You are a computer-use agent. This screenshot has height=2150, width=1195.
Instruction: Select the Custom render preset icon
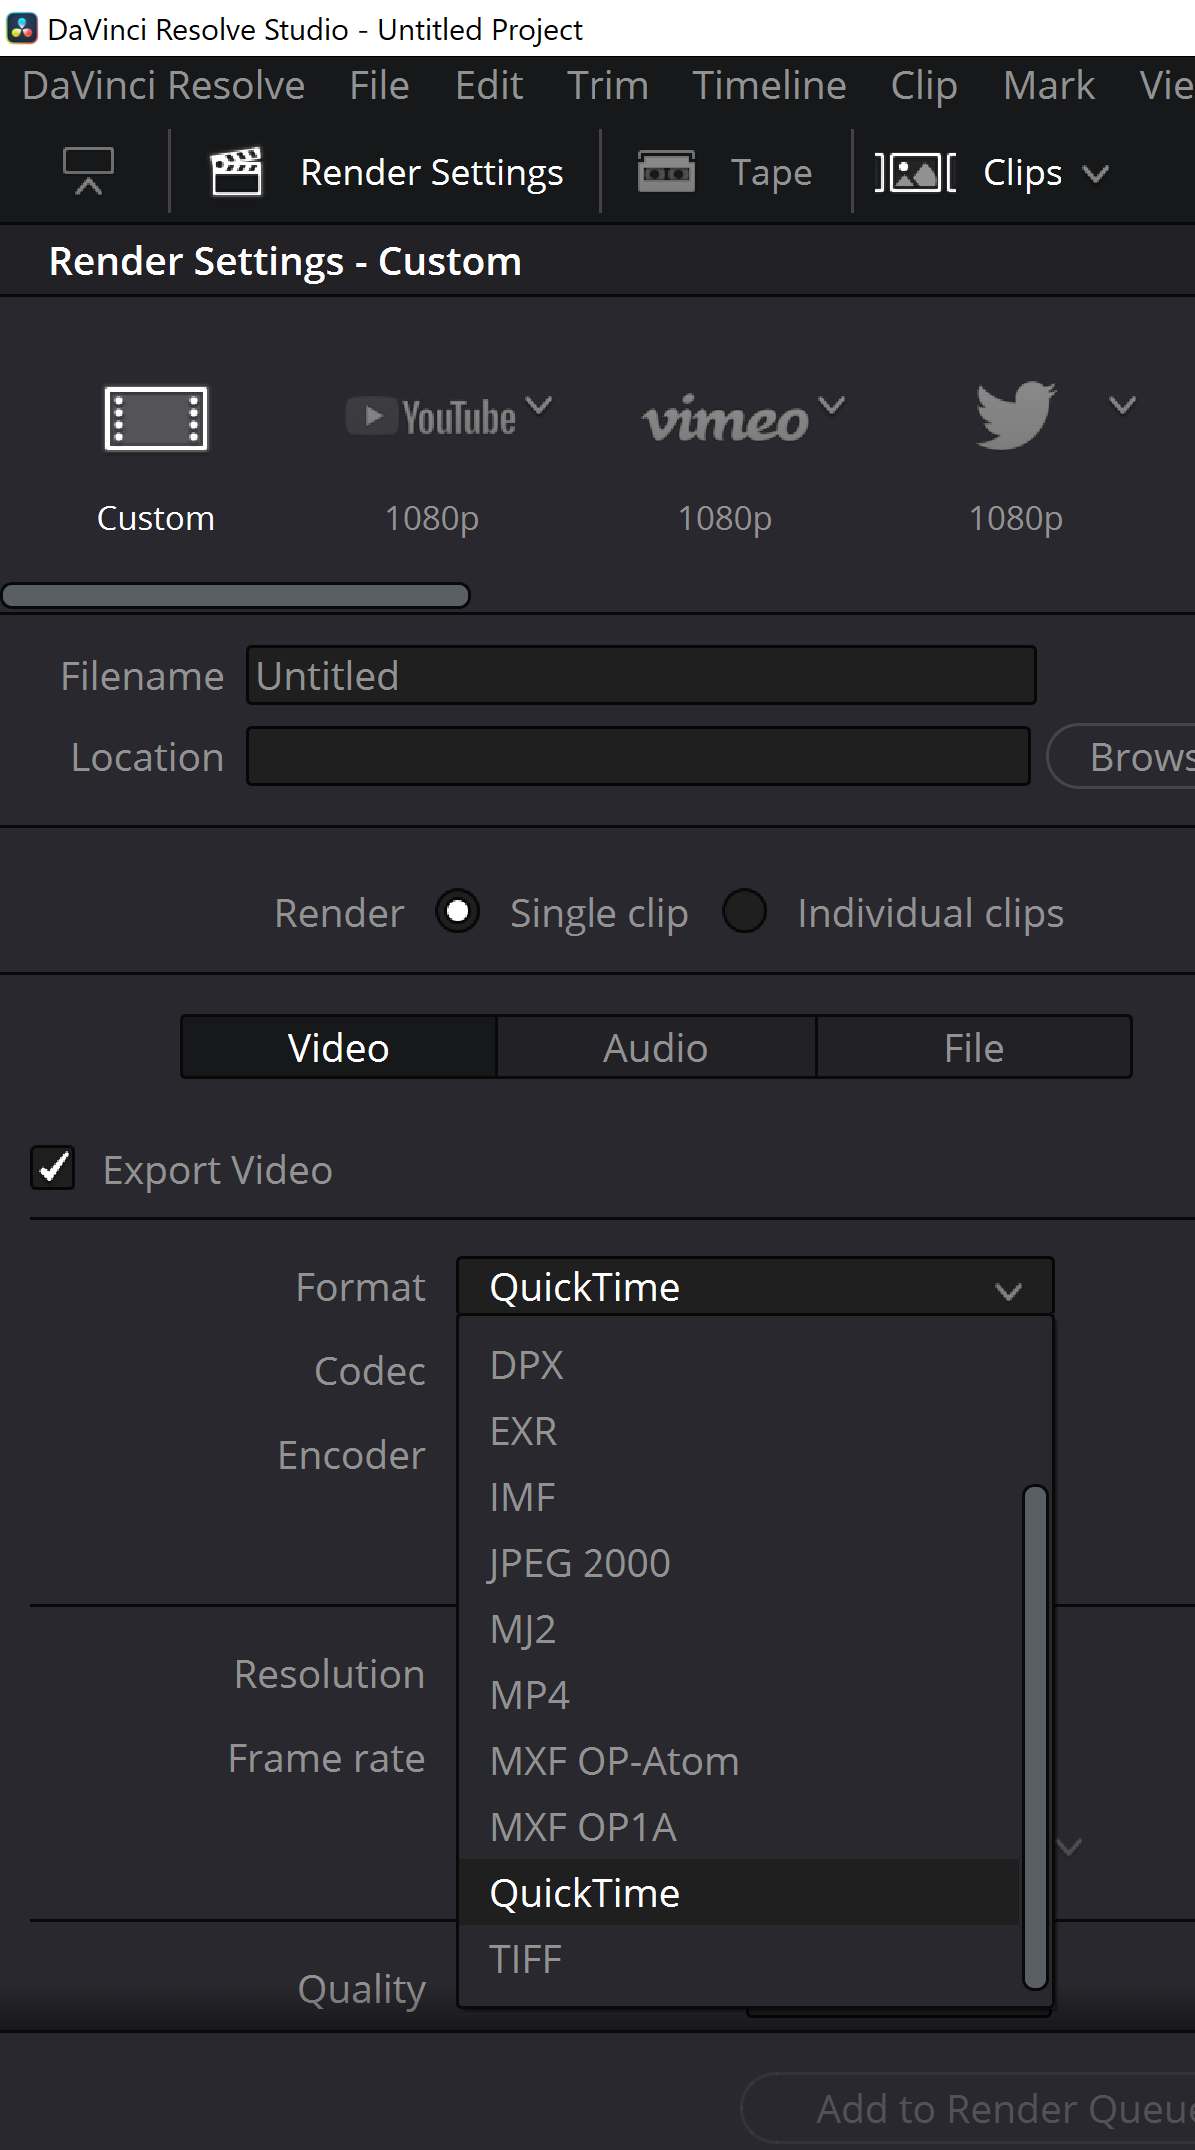pos(156,419)
